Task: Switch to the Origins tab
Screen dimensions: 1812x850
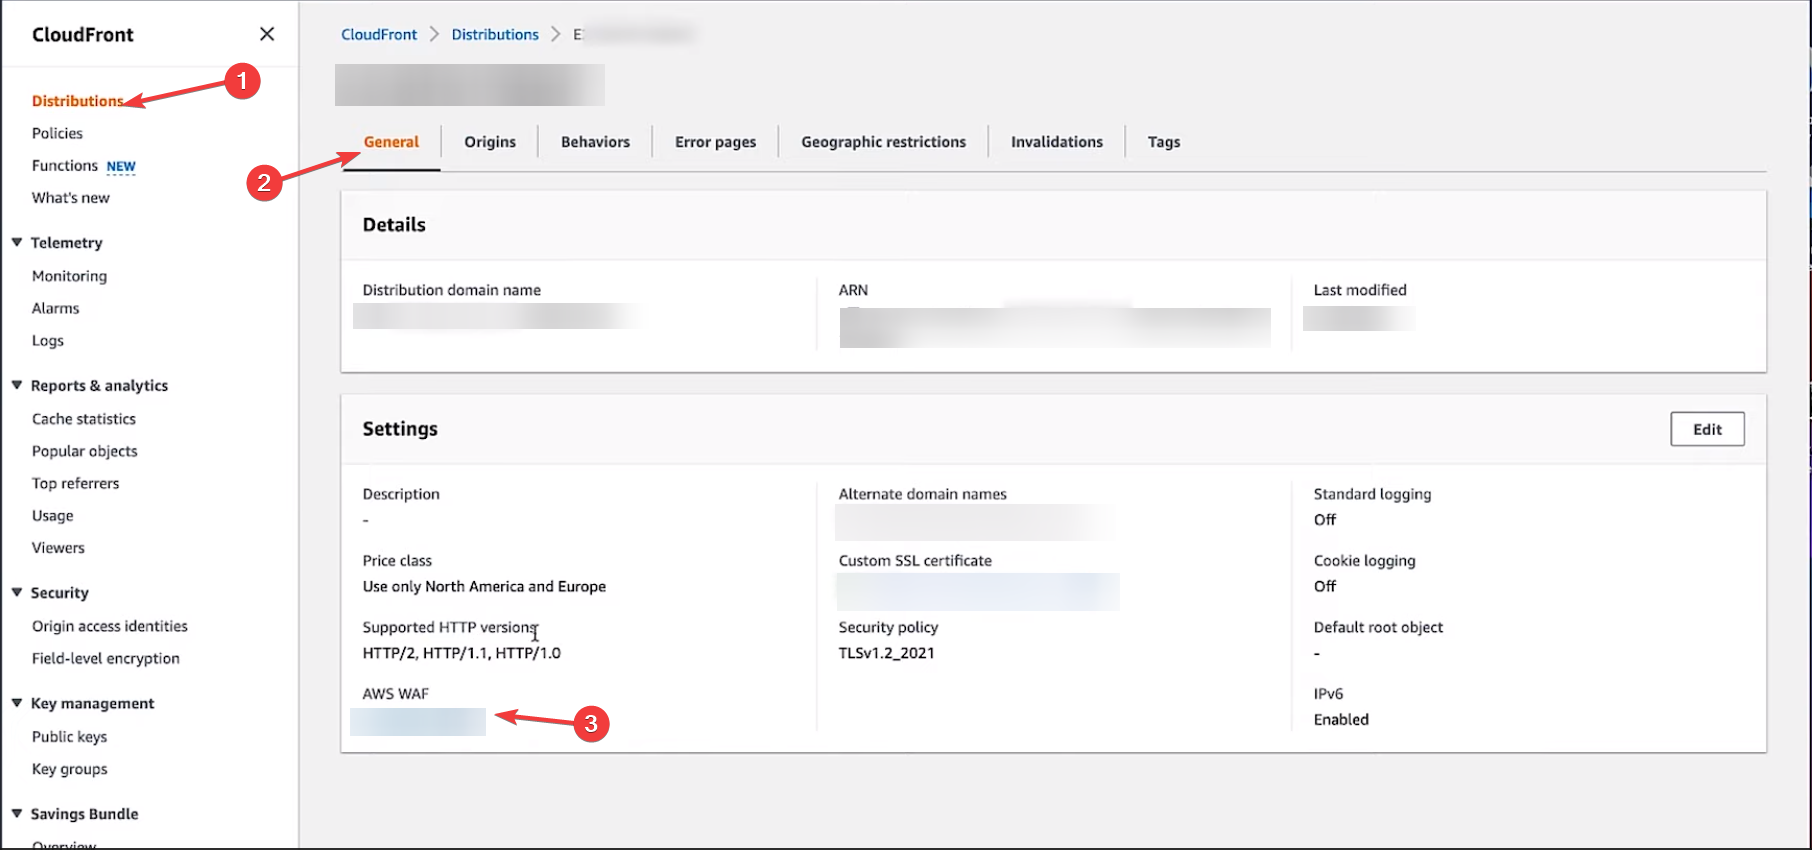Action: (490, 142)
